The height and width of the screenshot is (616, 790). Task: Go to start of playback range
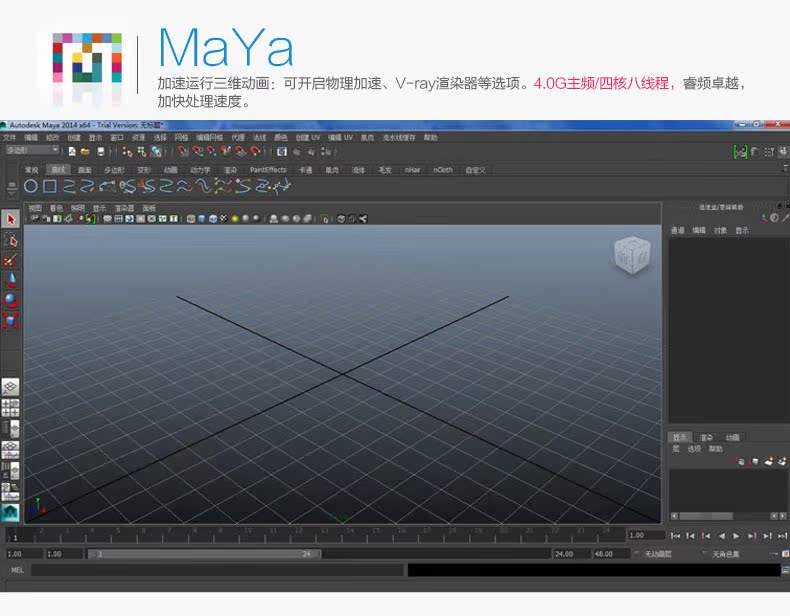(x=676, y=536)
